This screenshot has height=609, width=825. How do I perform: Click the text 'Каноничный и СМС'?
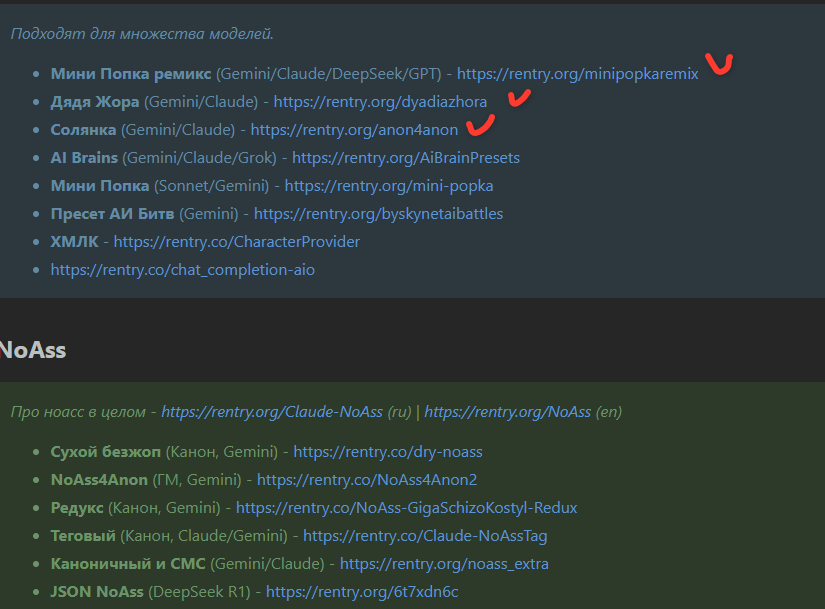tap(128, 564)
